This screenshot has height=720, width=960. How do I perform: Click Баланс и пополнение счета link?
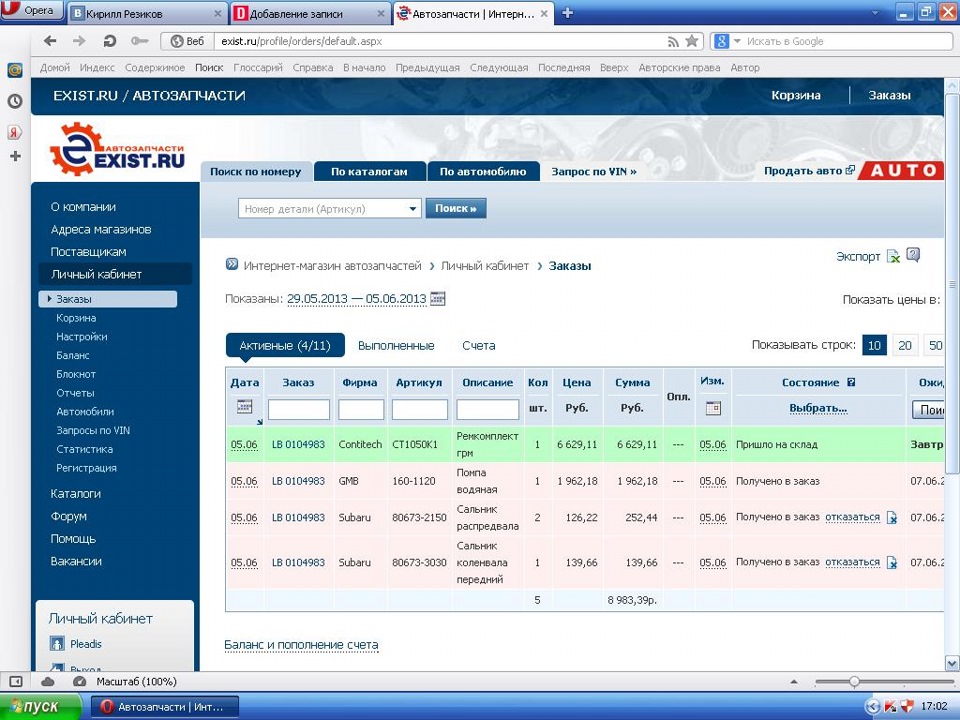tap(301, 645)
